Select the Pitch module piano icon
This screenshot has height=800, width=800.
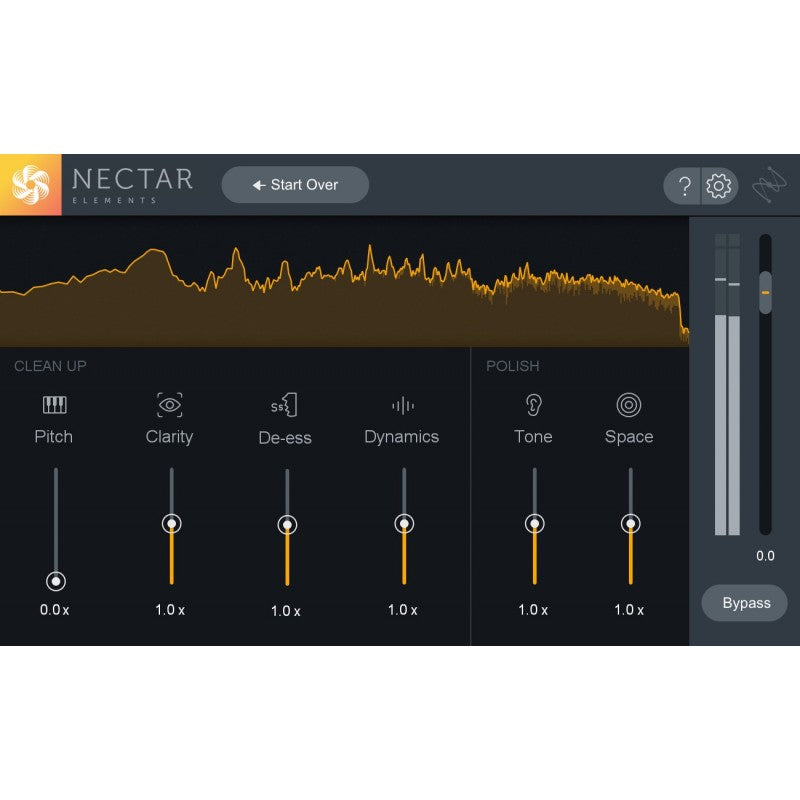(x=54, y=405)
